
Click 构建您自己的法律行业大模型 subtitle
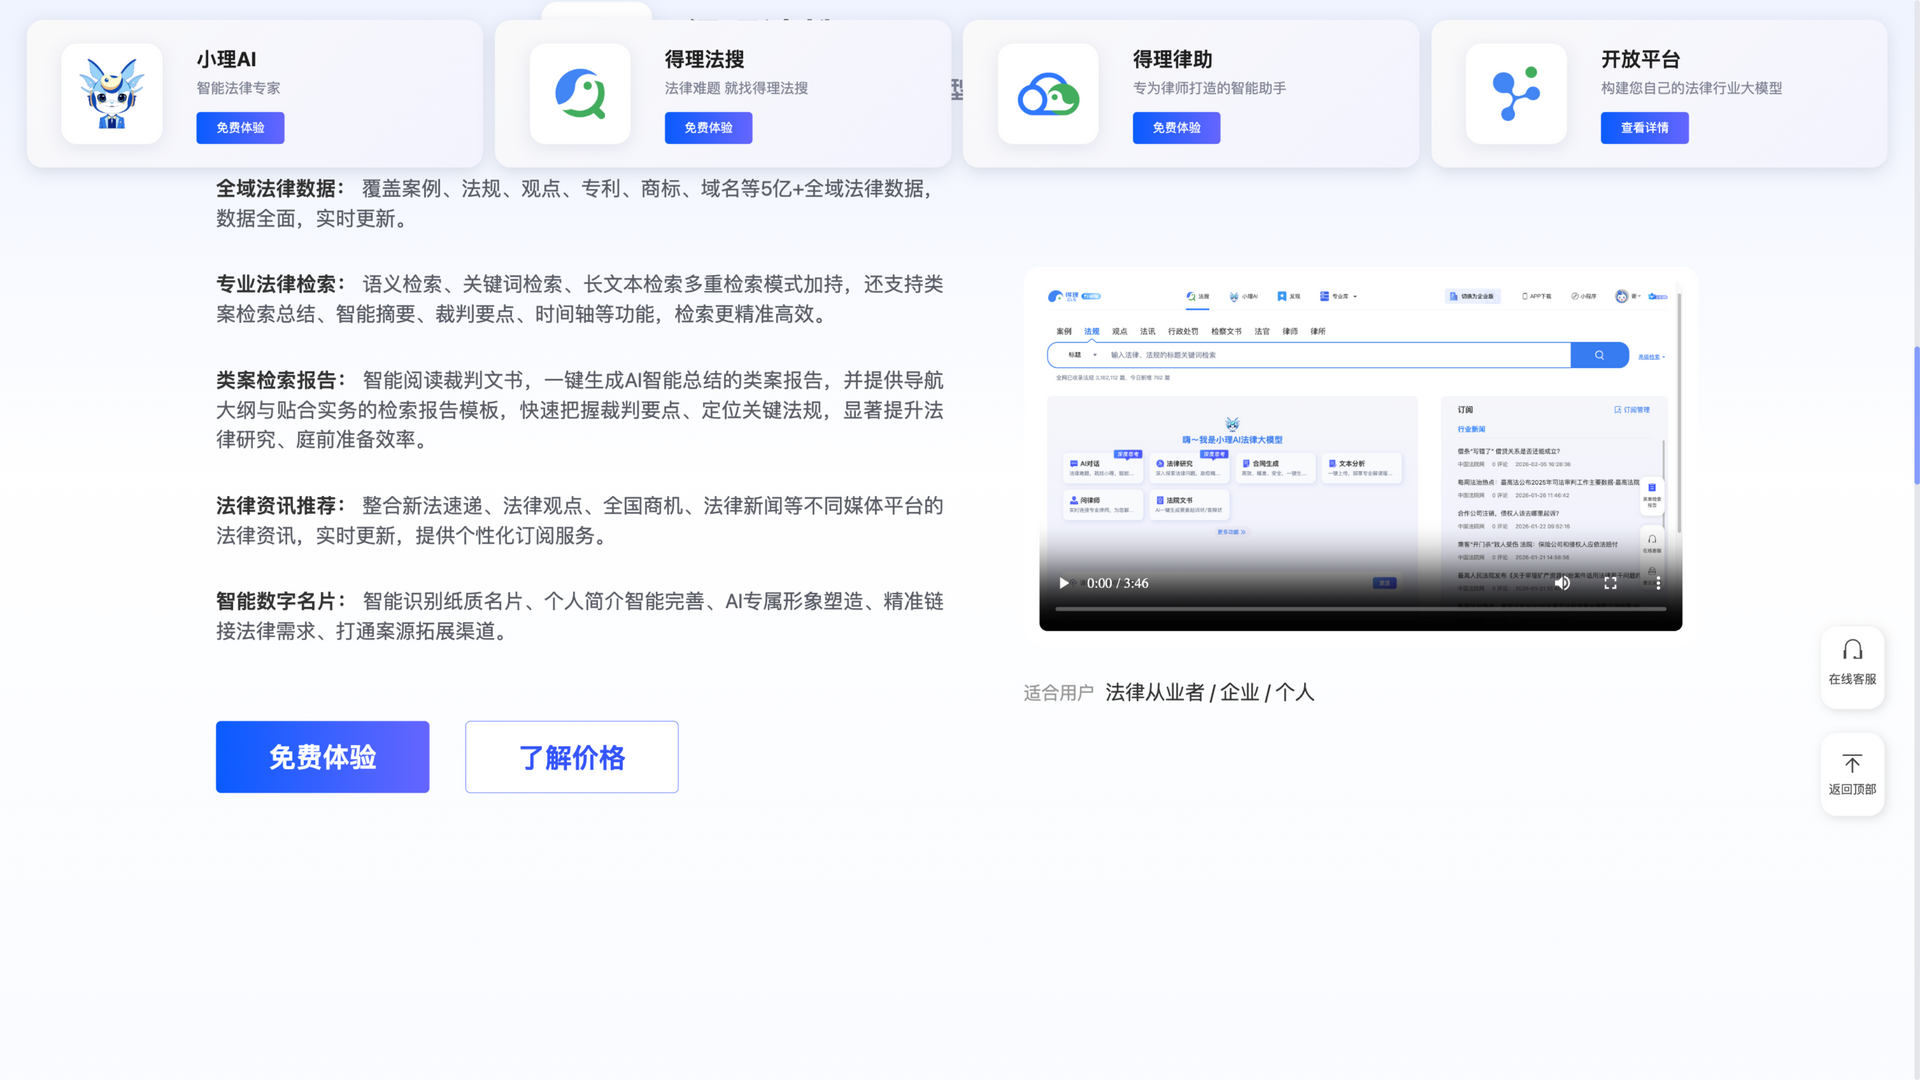click(x=1691, y=88)
